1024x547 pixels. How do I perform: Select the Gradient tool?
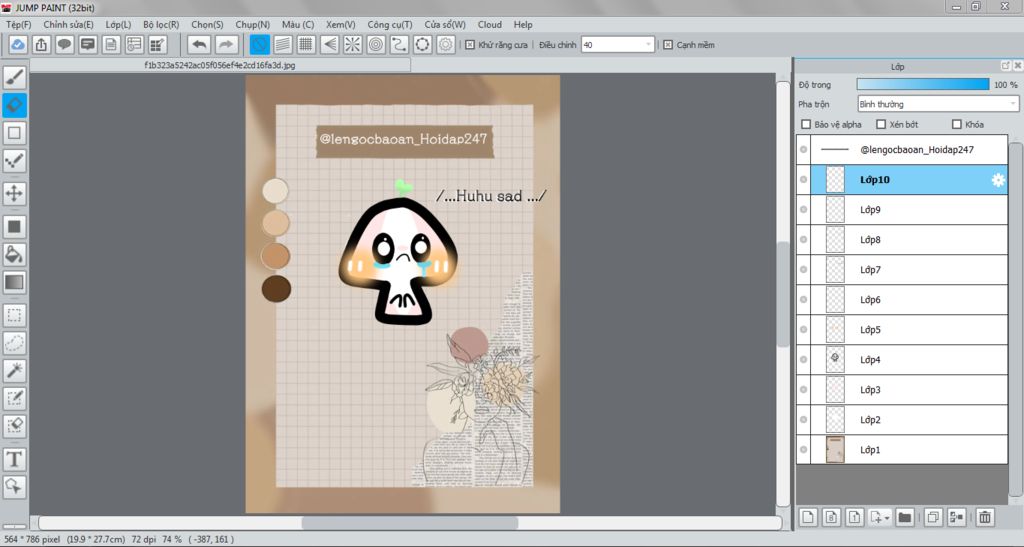pyautogui.click(x=14, y=283)
